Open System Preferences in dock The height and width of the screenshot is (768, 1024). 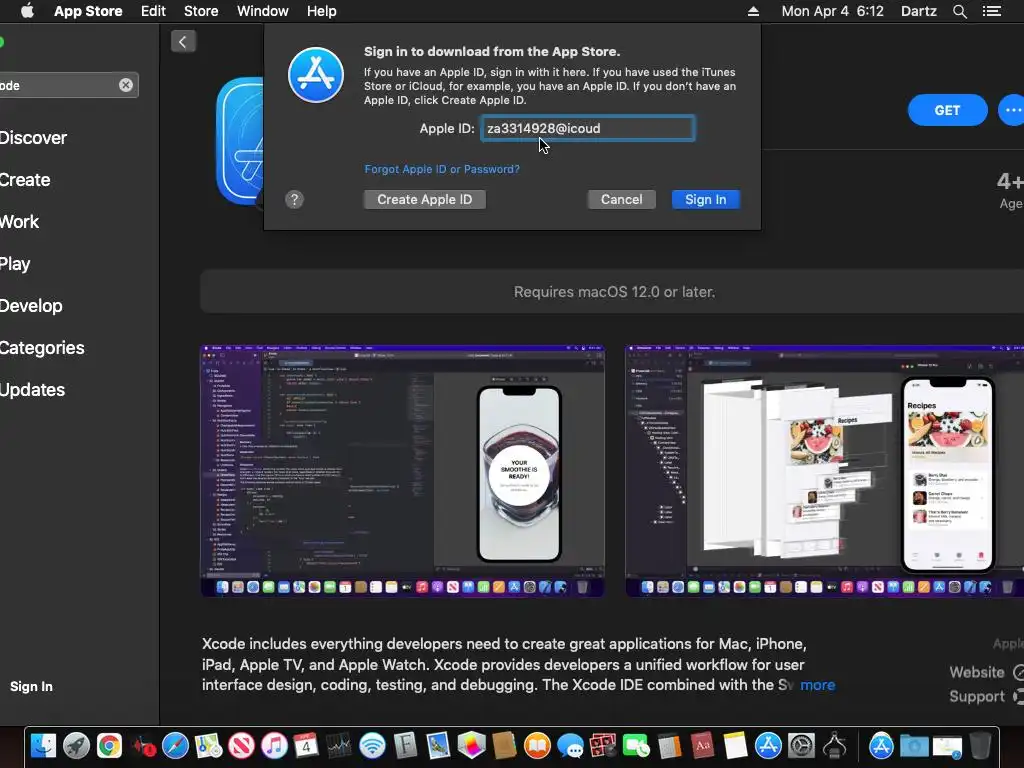801,746
